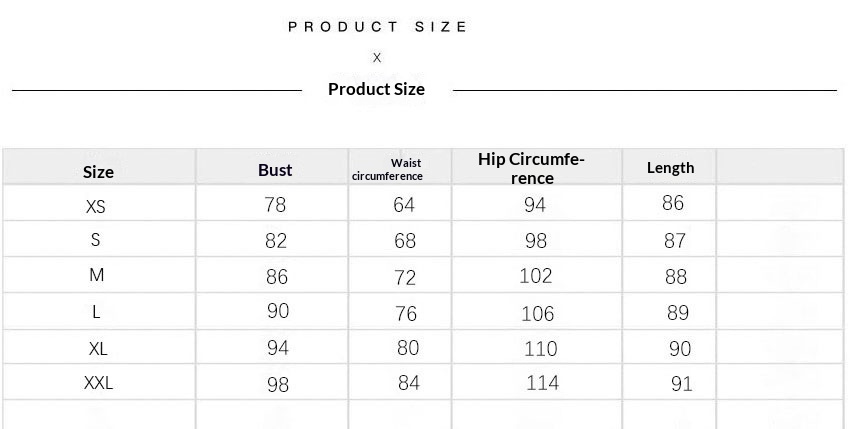
Task: Select the Length column header
Action: pyautogui.click(x=670, y=168)
